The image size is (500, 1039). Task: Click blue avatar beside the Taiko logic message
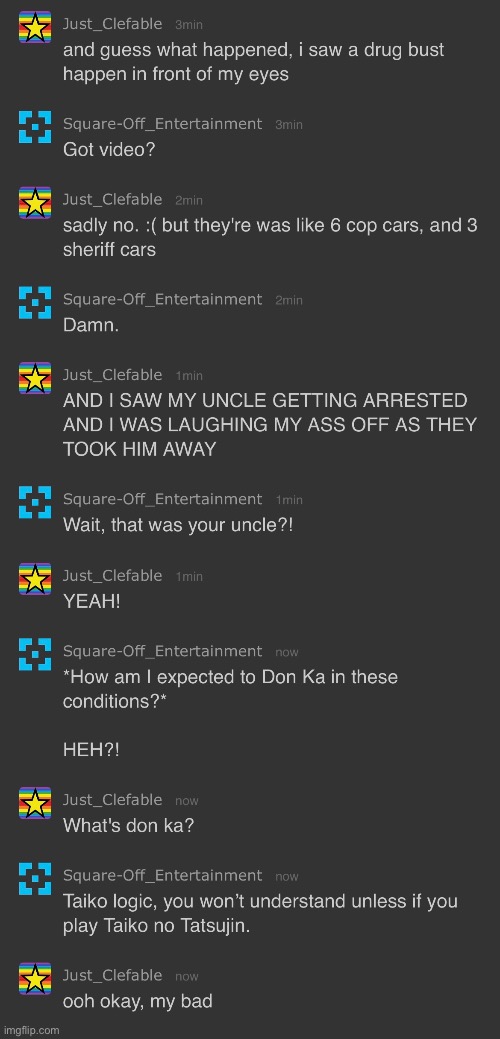34,879
